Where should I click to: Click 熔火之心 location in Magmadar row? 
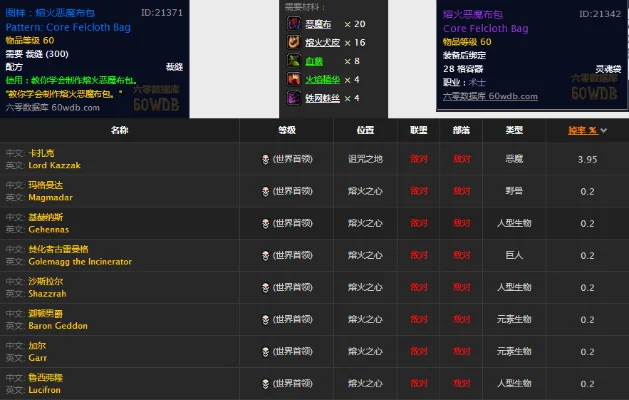(365, 191)
